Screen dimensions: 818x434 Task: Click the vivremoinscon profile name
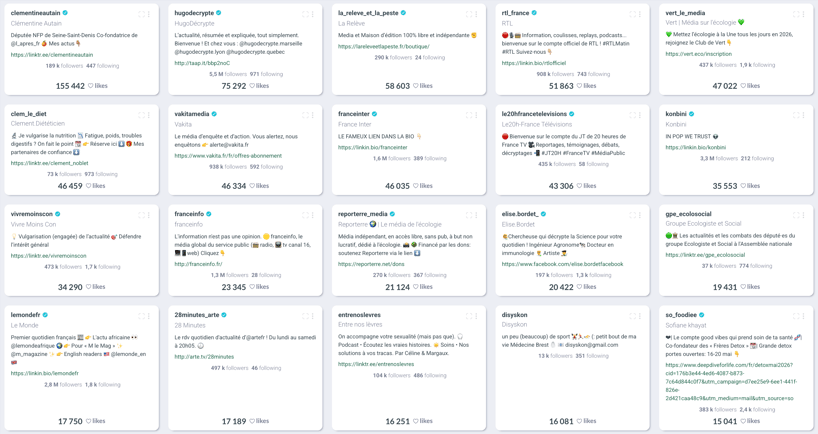32,214
